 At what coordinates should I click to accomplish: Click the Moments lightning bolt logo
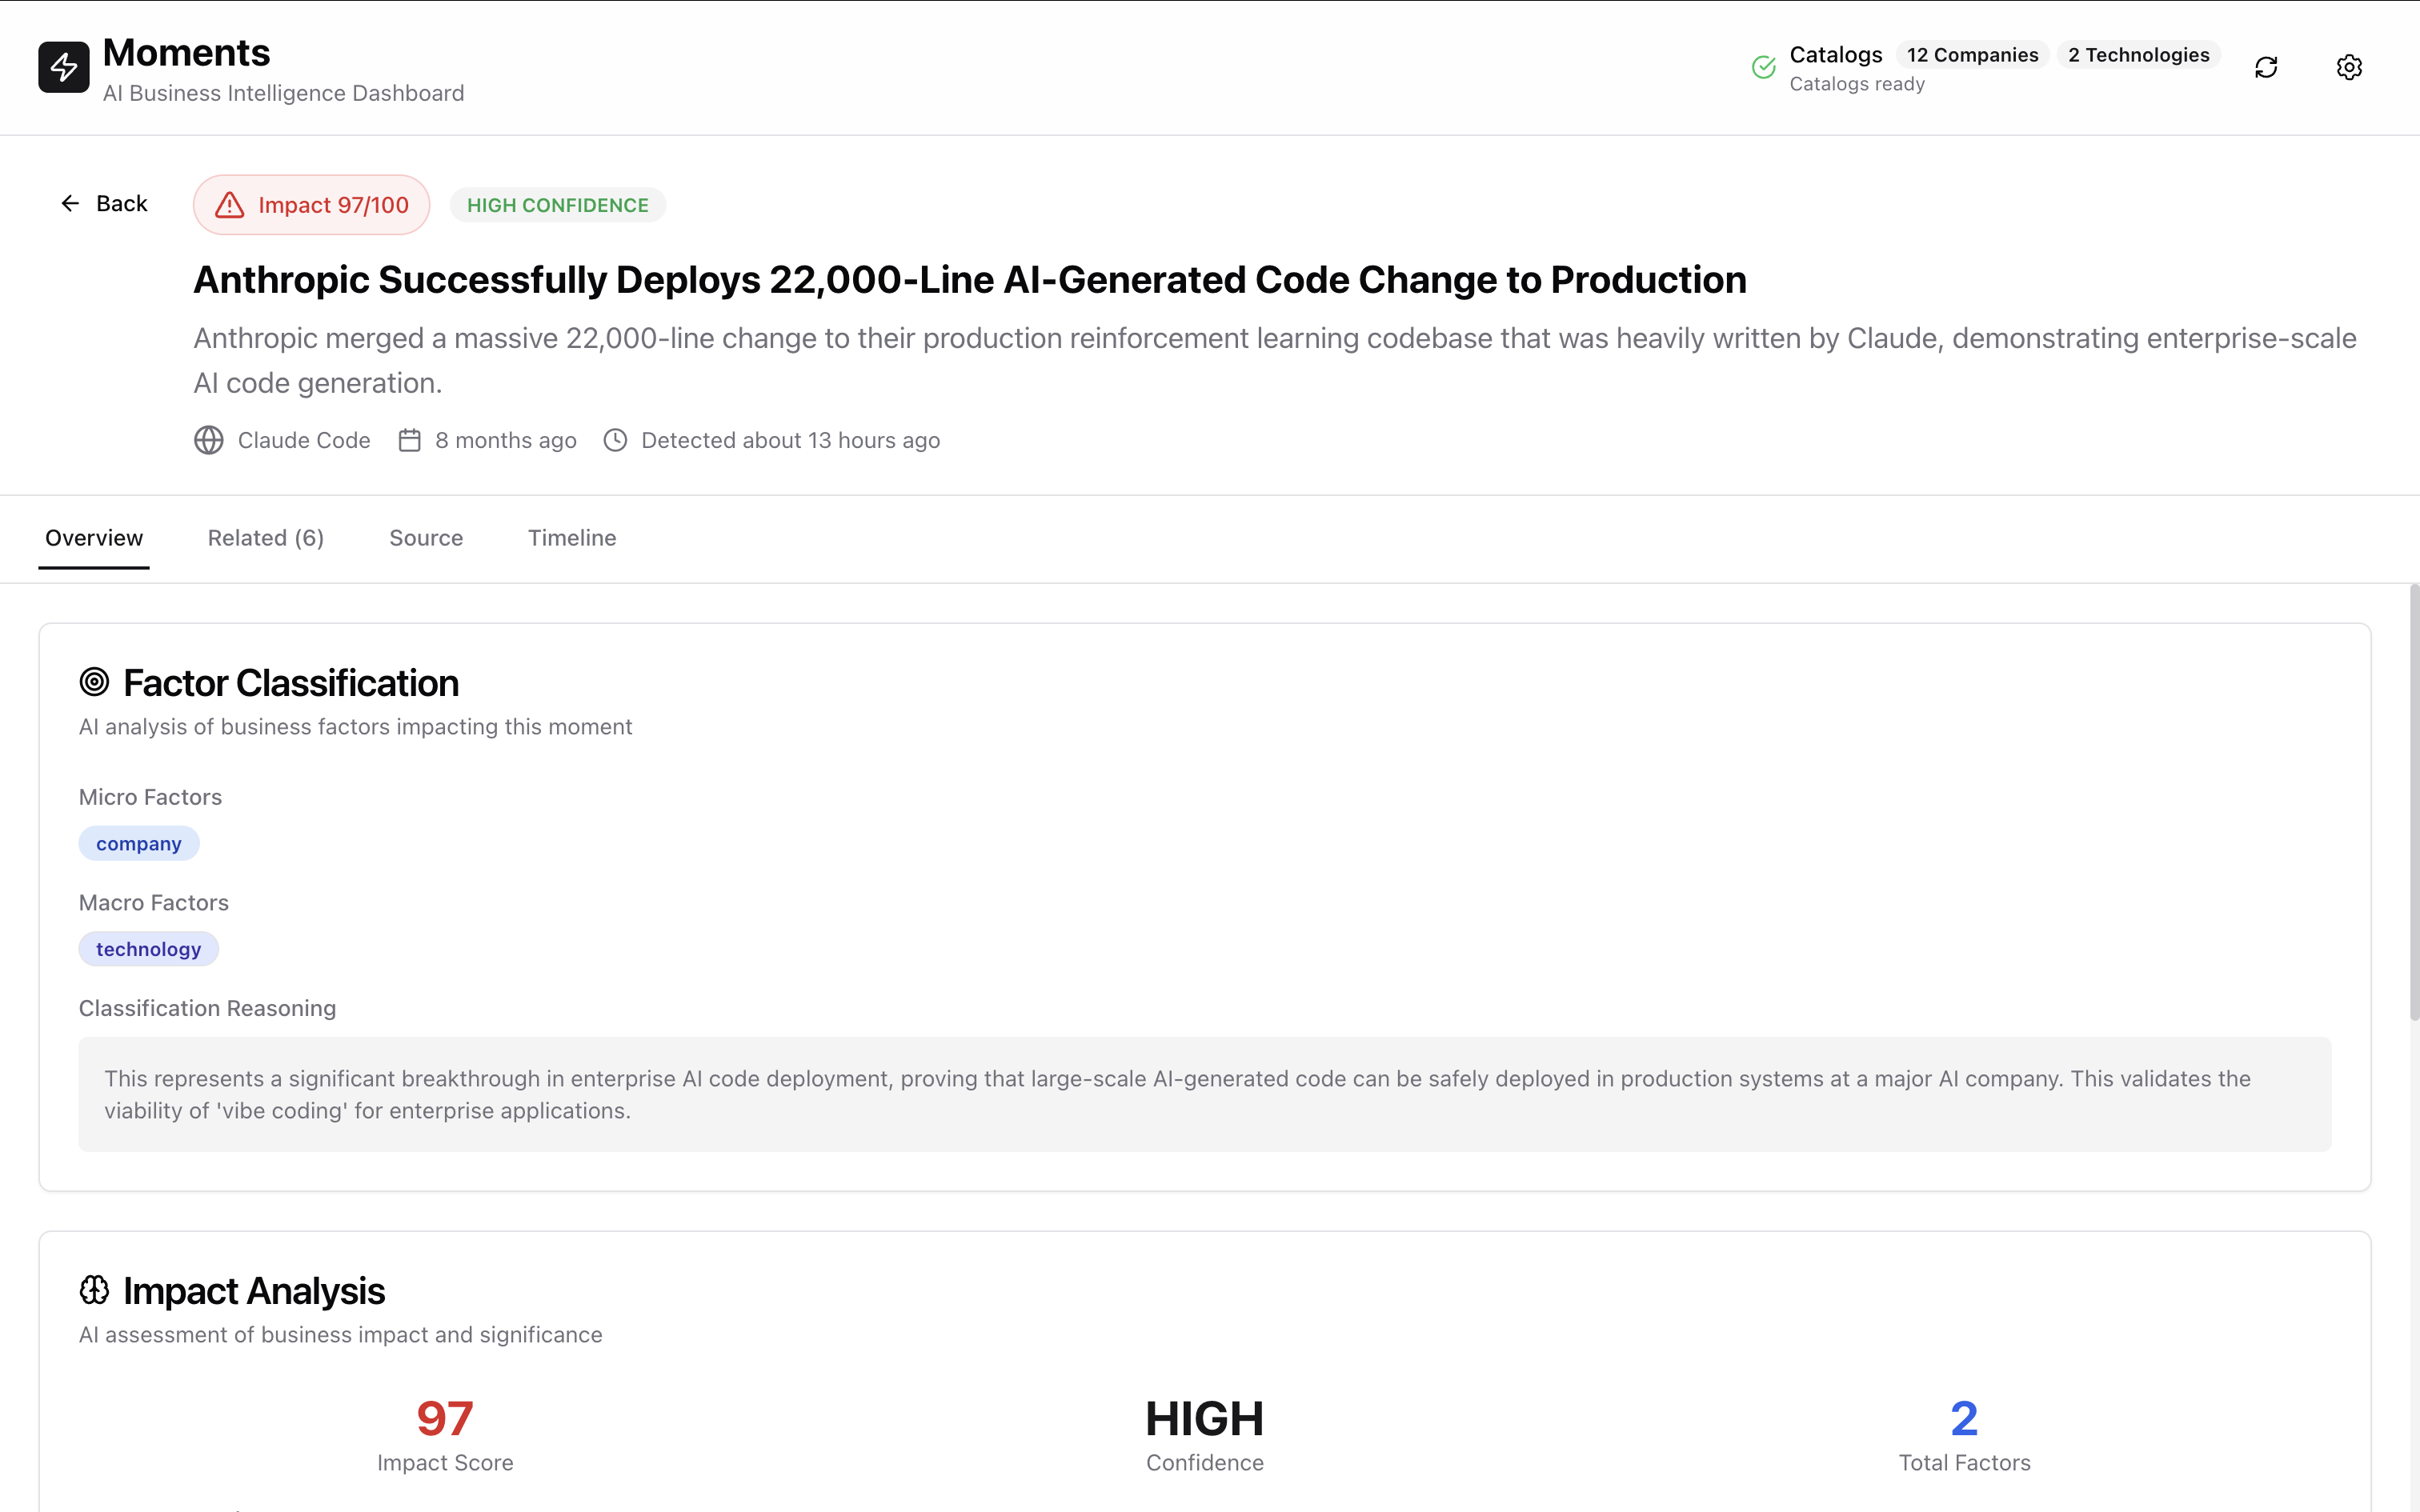pyautogui.click(x=64, y=67)
